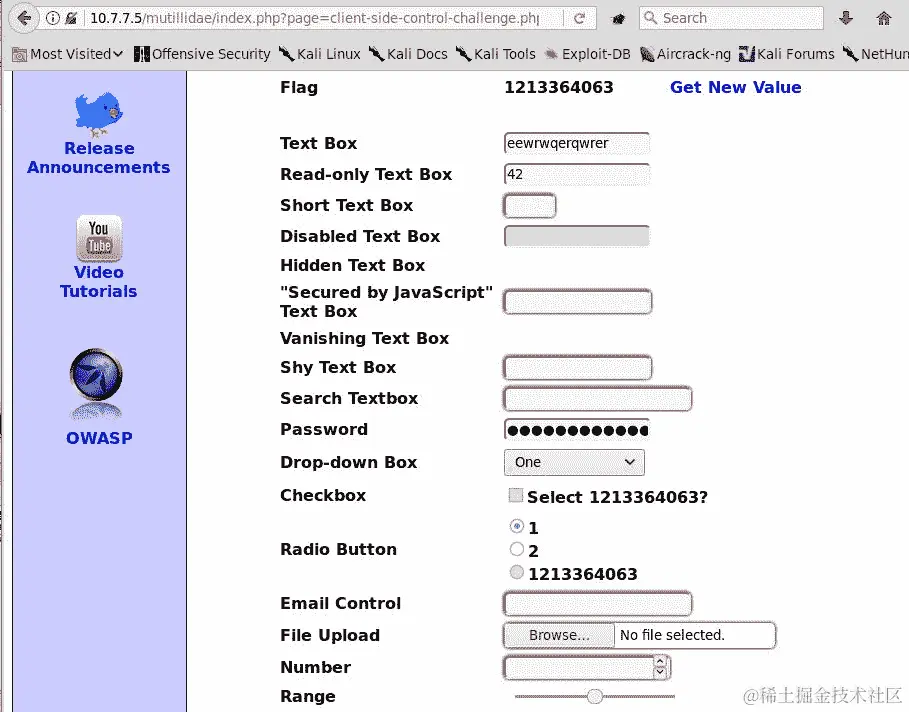Click the Get New Value link
Screen dimensions: 909x712
[x=736, y=87]
